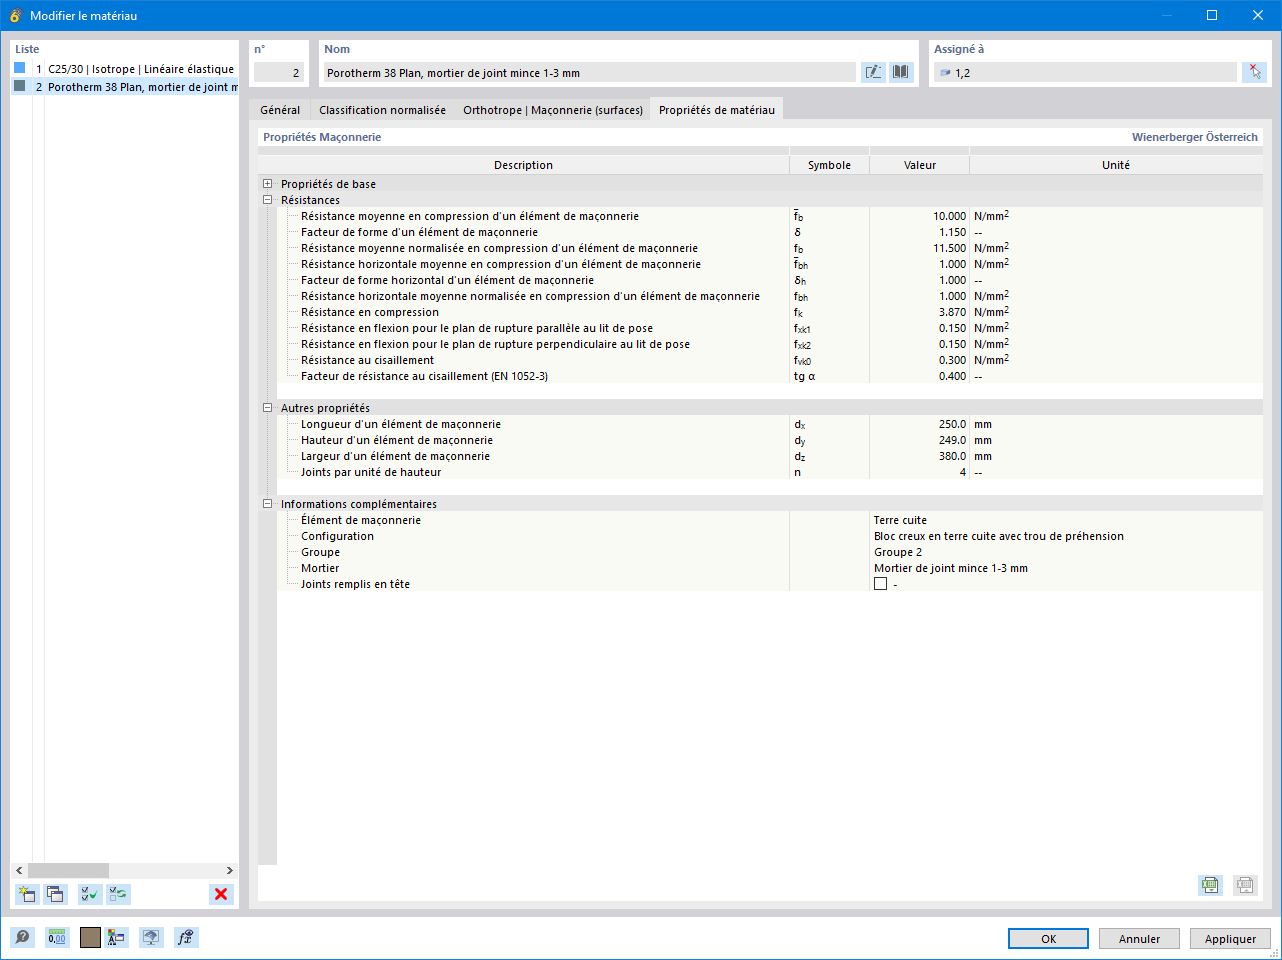This screenshot has height=960, width=1282.
Task: Click the list's right scroll arrow
Action: (x=229, y=871)
